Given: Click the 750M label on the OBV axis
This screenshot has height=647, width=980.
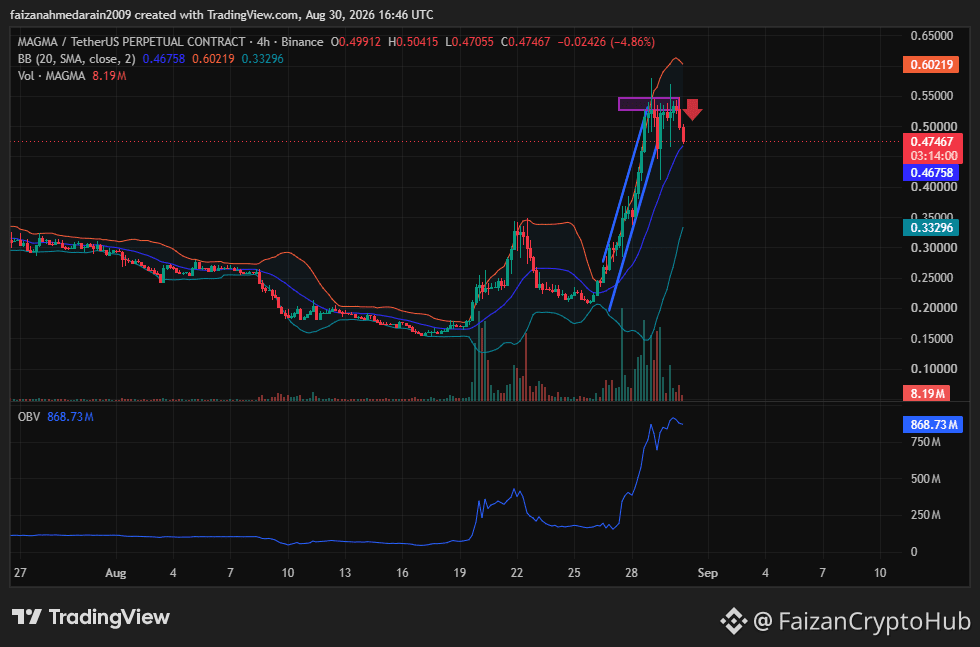Looking at the screenshot, I should click(x=926, y=442).
